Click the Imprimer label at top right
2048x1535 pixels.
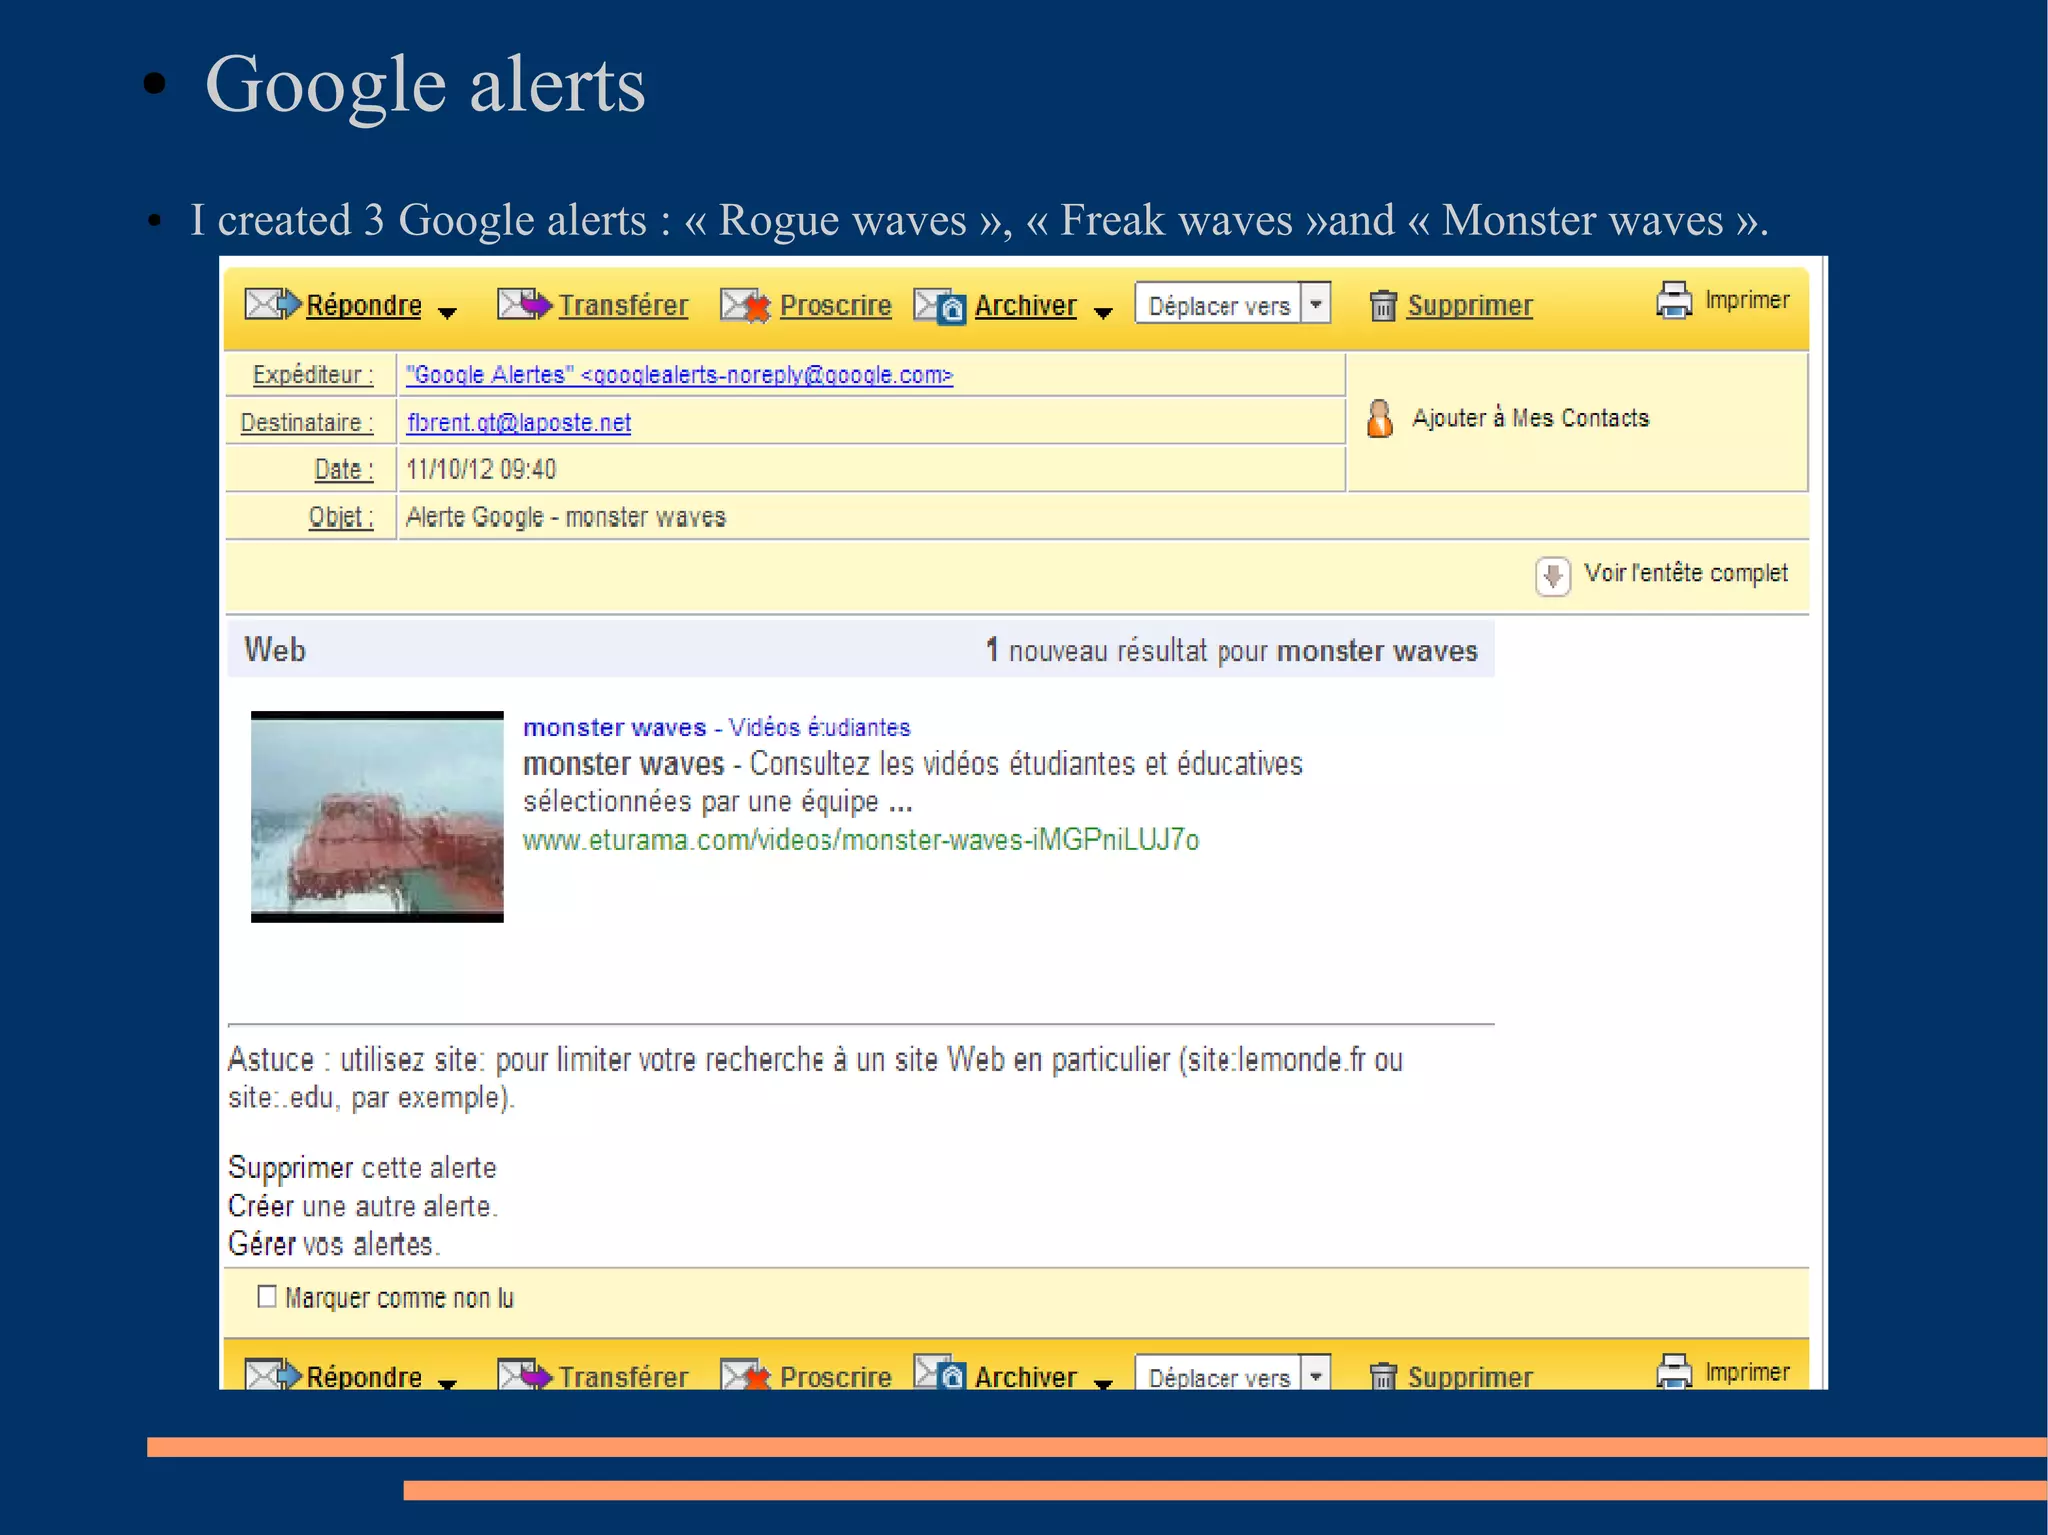1747,300
